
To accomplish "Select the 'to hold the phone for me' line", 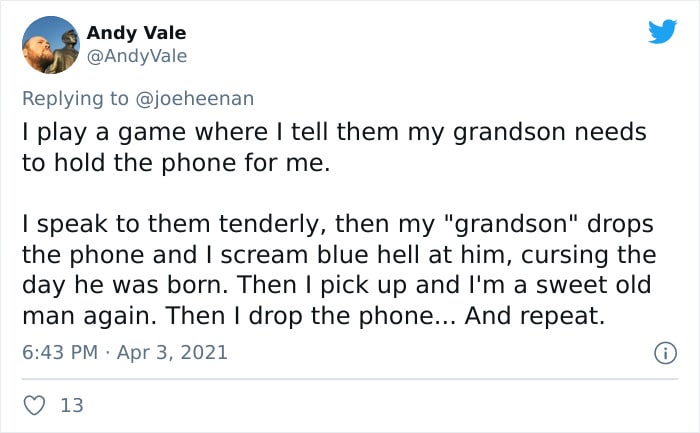I will 176,162.
